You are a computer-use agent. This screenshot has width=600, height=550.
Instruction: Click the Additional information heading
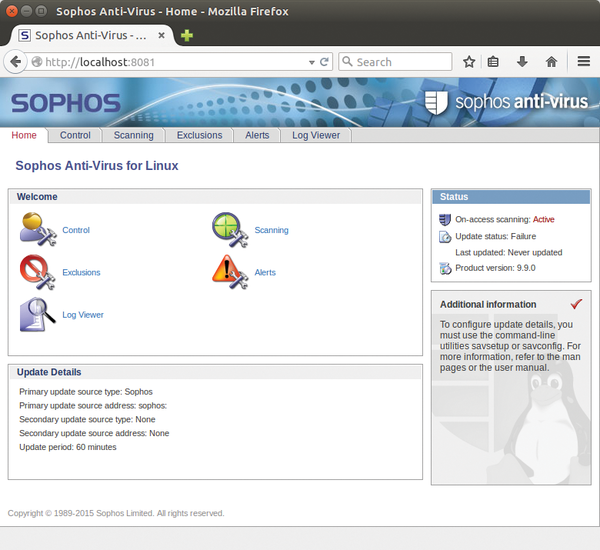point(488,304)
